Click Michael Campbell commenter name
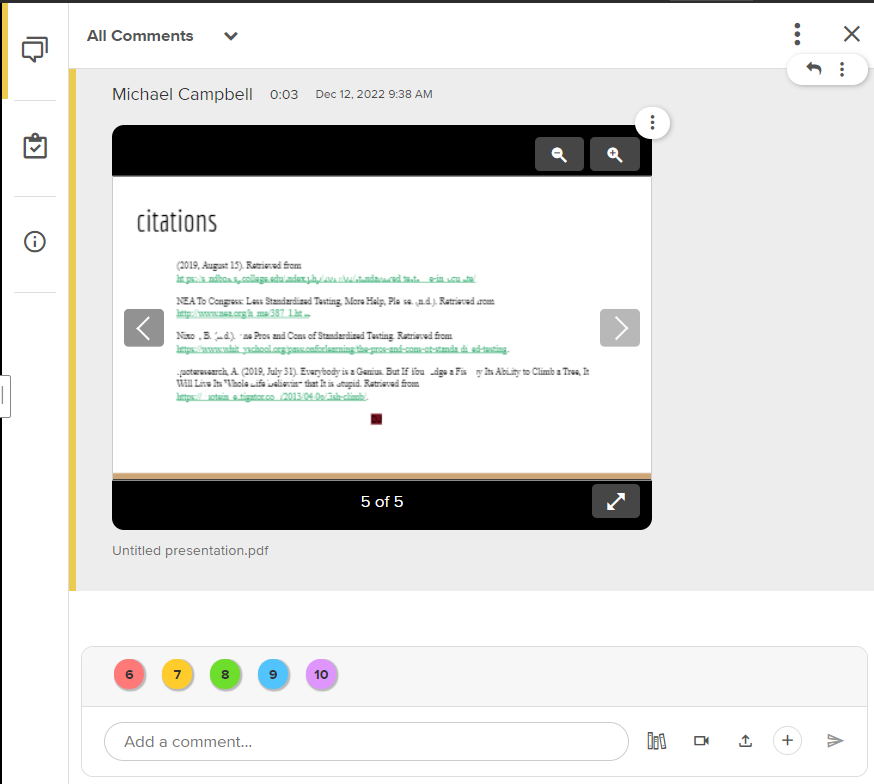Image resolution: width=874 pixels, height=784 pixels. pyautogui.click(x=182, y=94)
